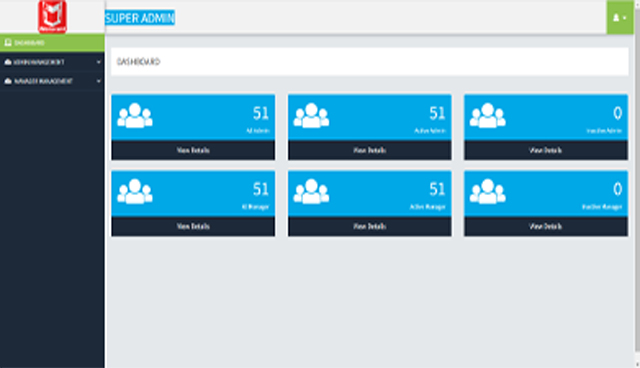Click the Active Admin label text
This screenshot has height=368, width=640.
tap(430, 131)
